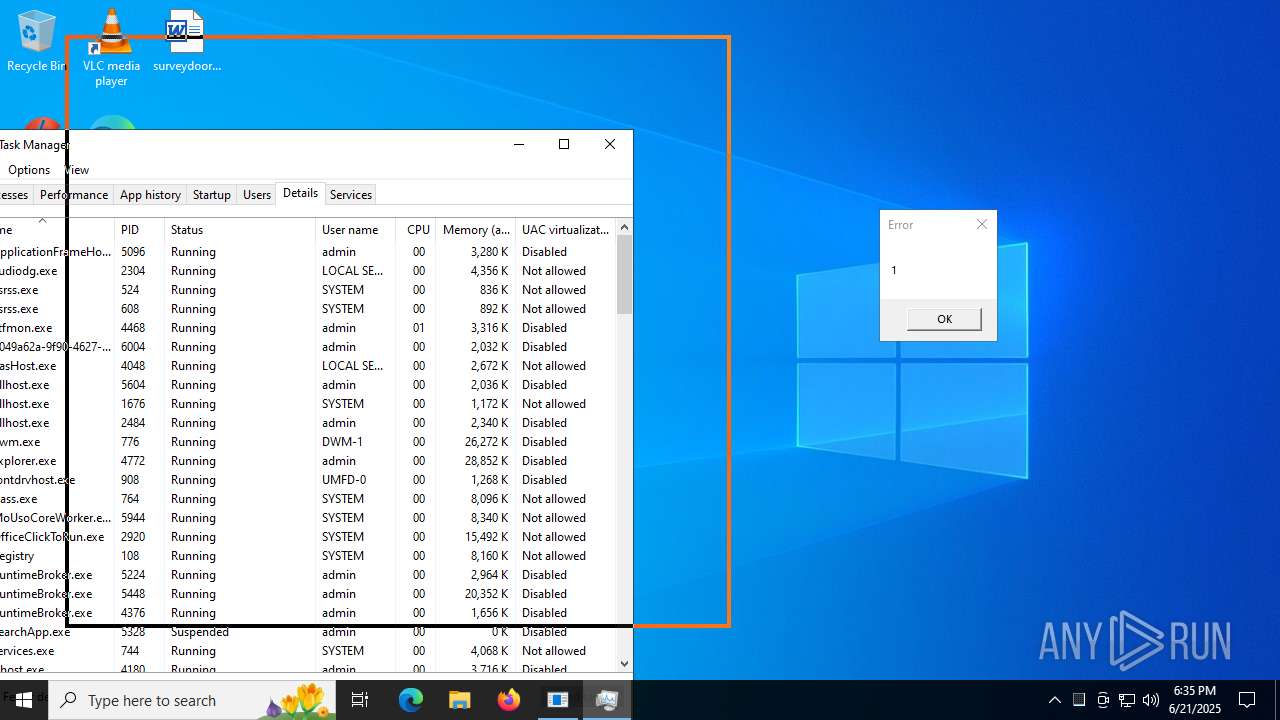Open the volume control tray icon

tap(1151, 700)
